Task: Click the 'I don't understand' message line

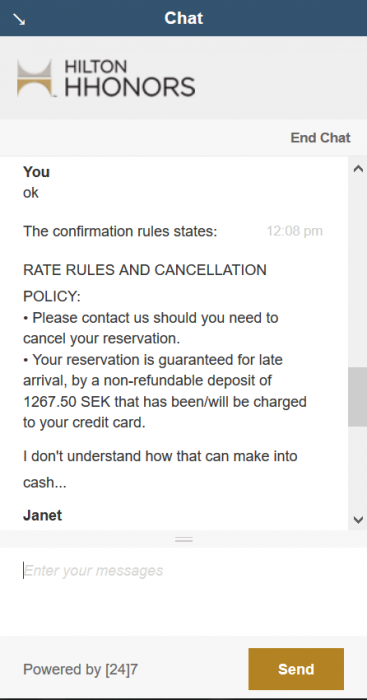Action: [160, 456]
